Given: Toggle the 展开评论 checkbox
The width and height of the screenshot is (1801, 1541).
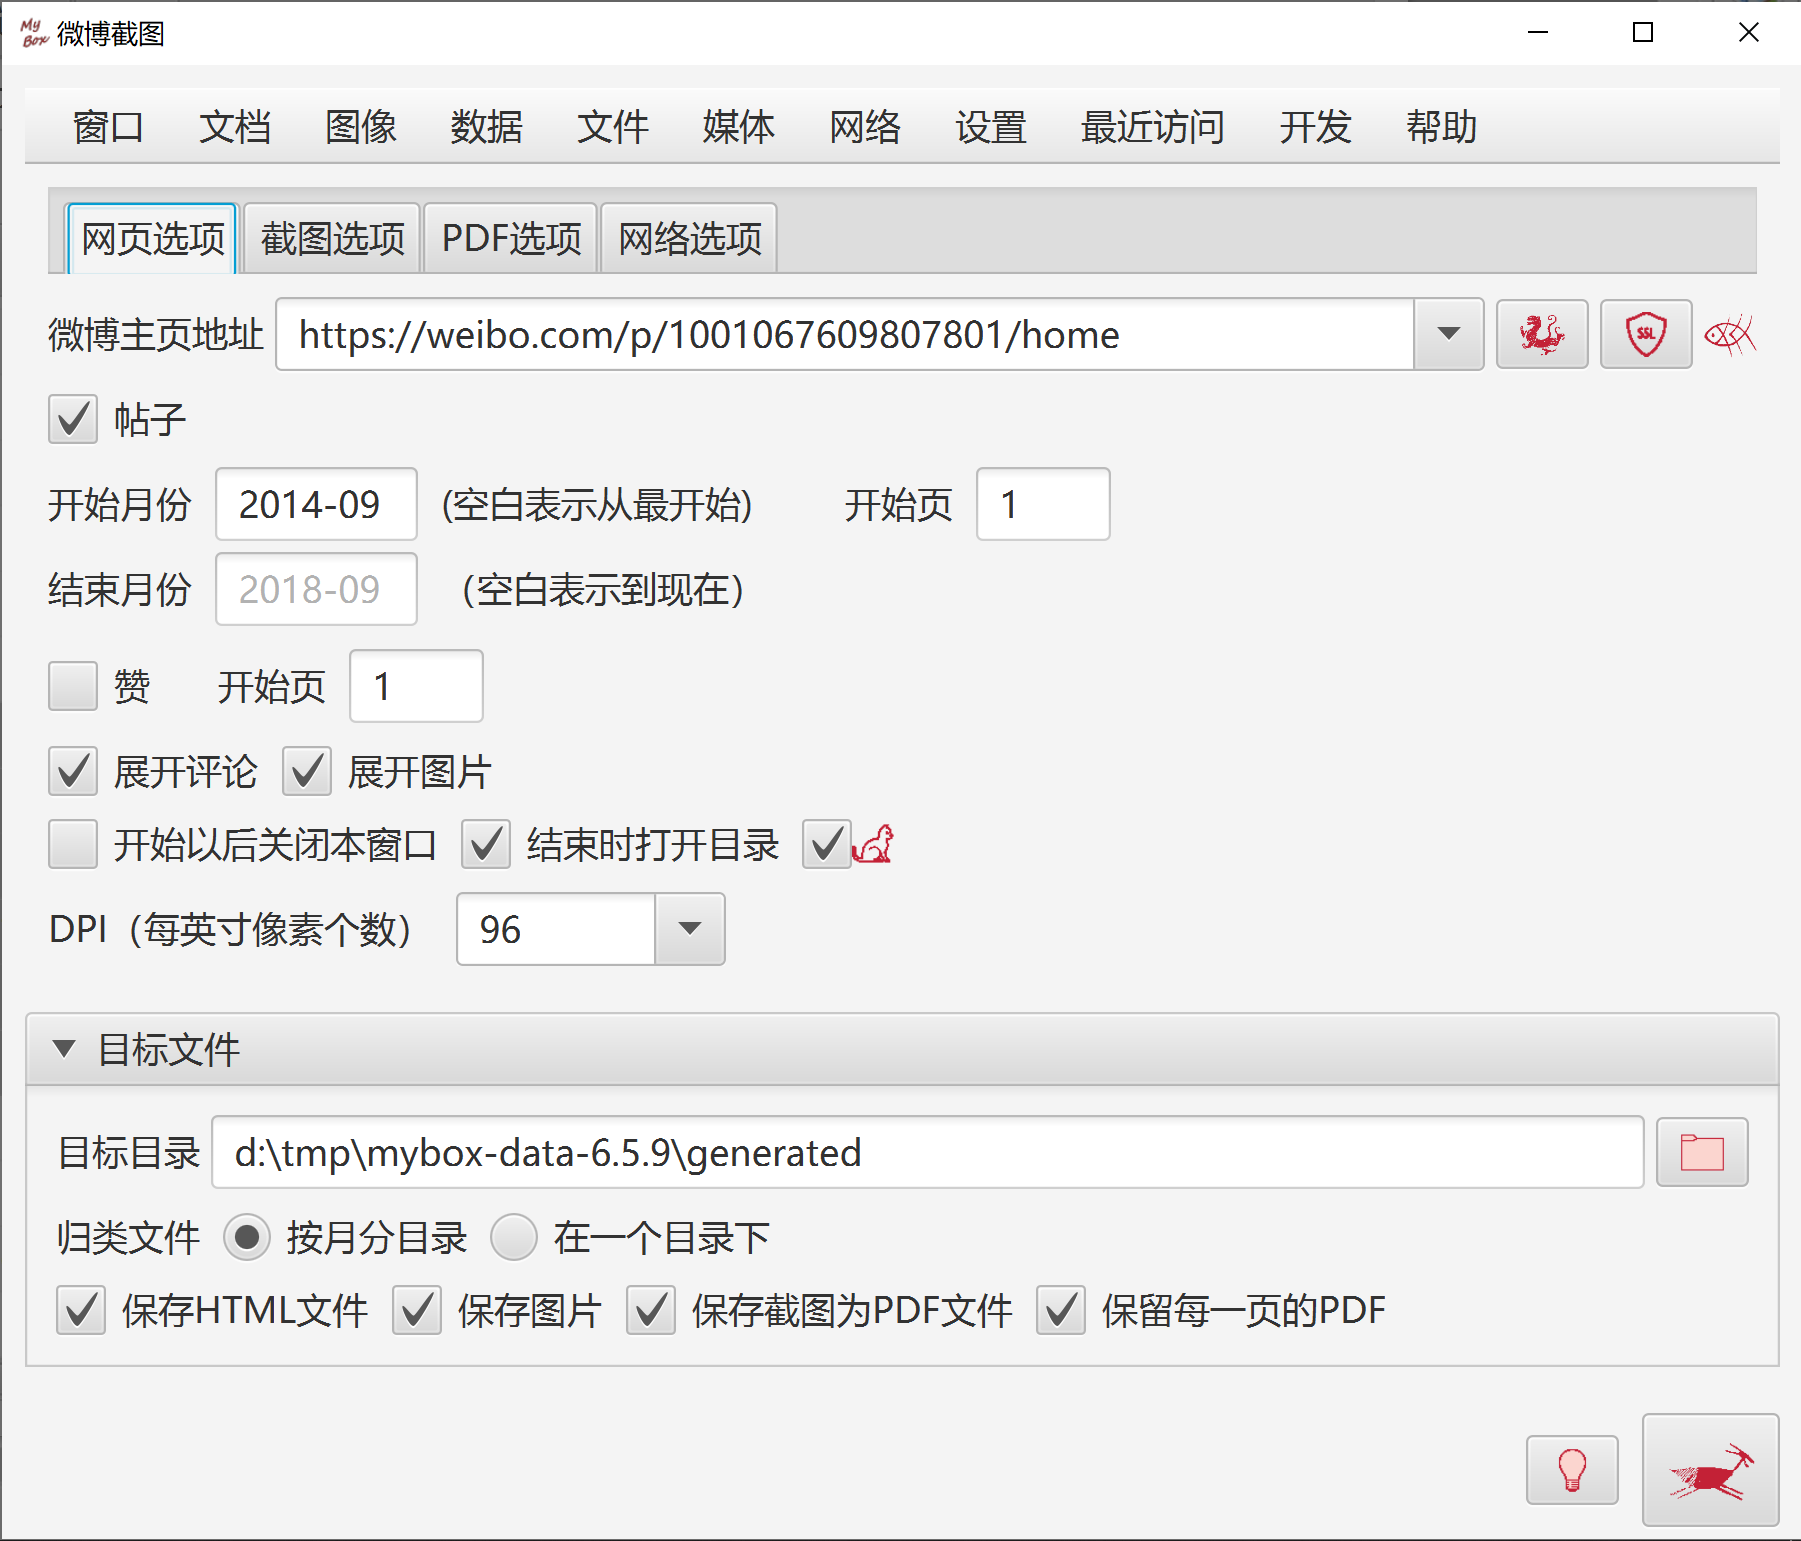Looking at the screenshot, I should [x=73, y=771].
